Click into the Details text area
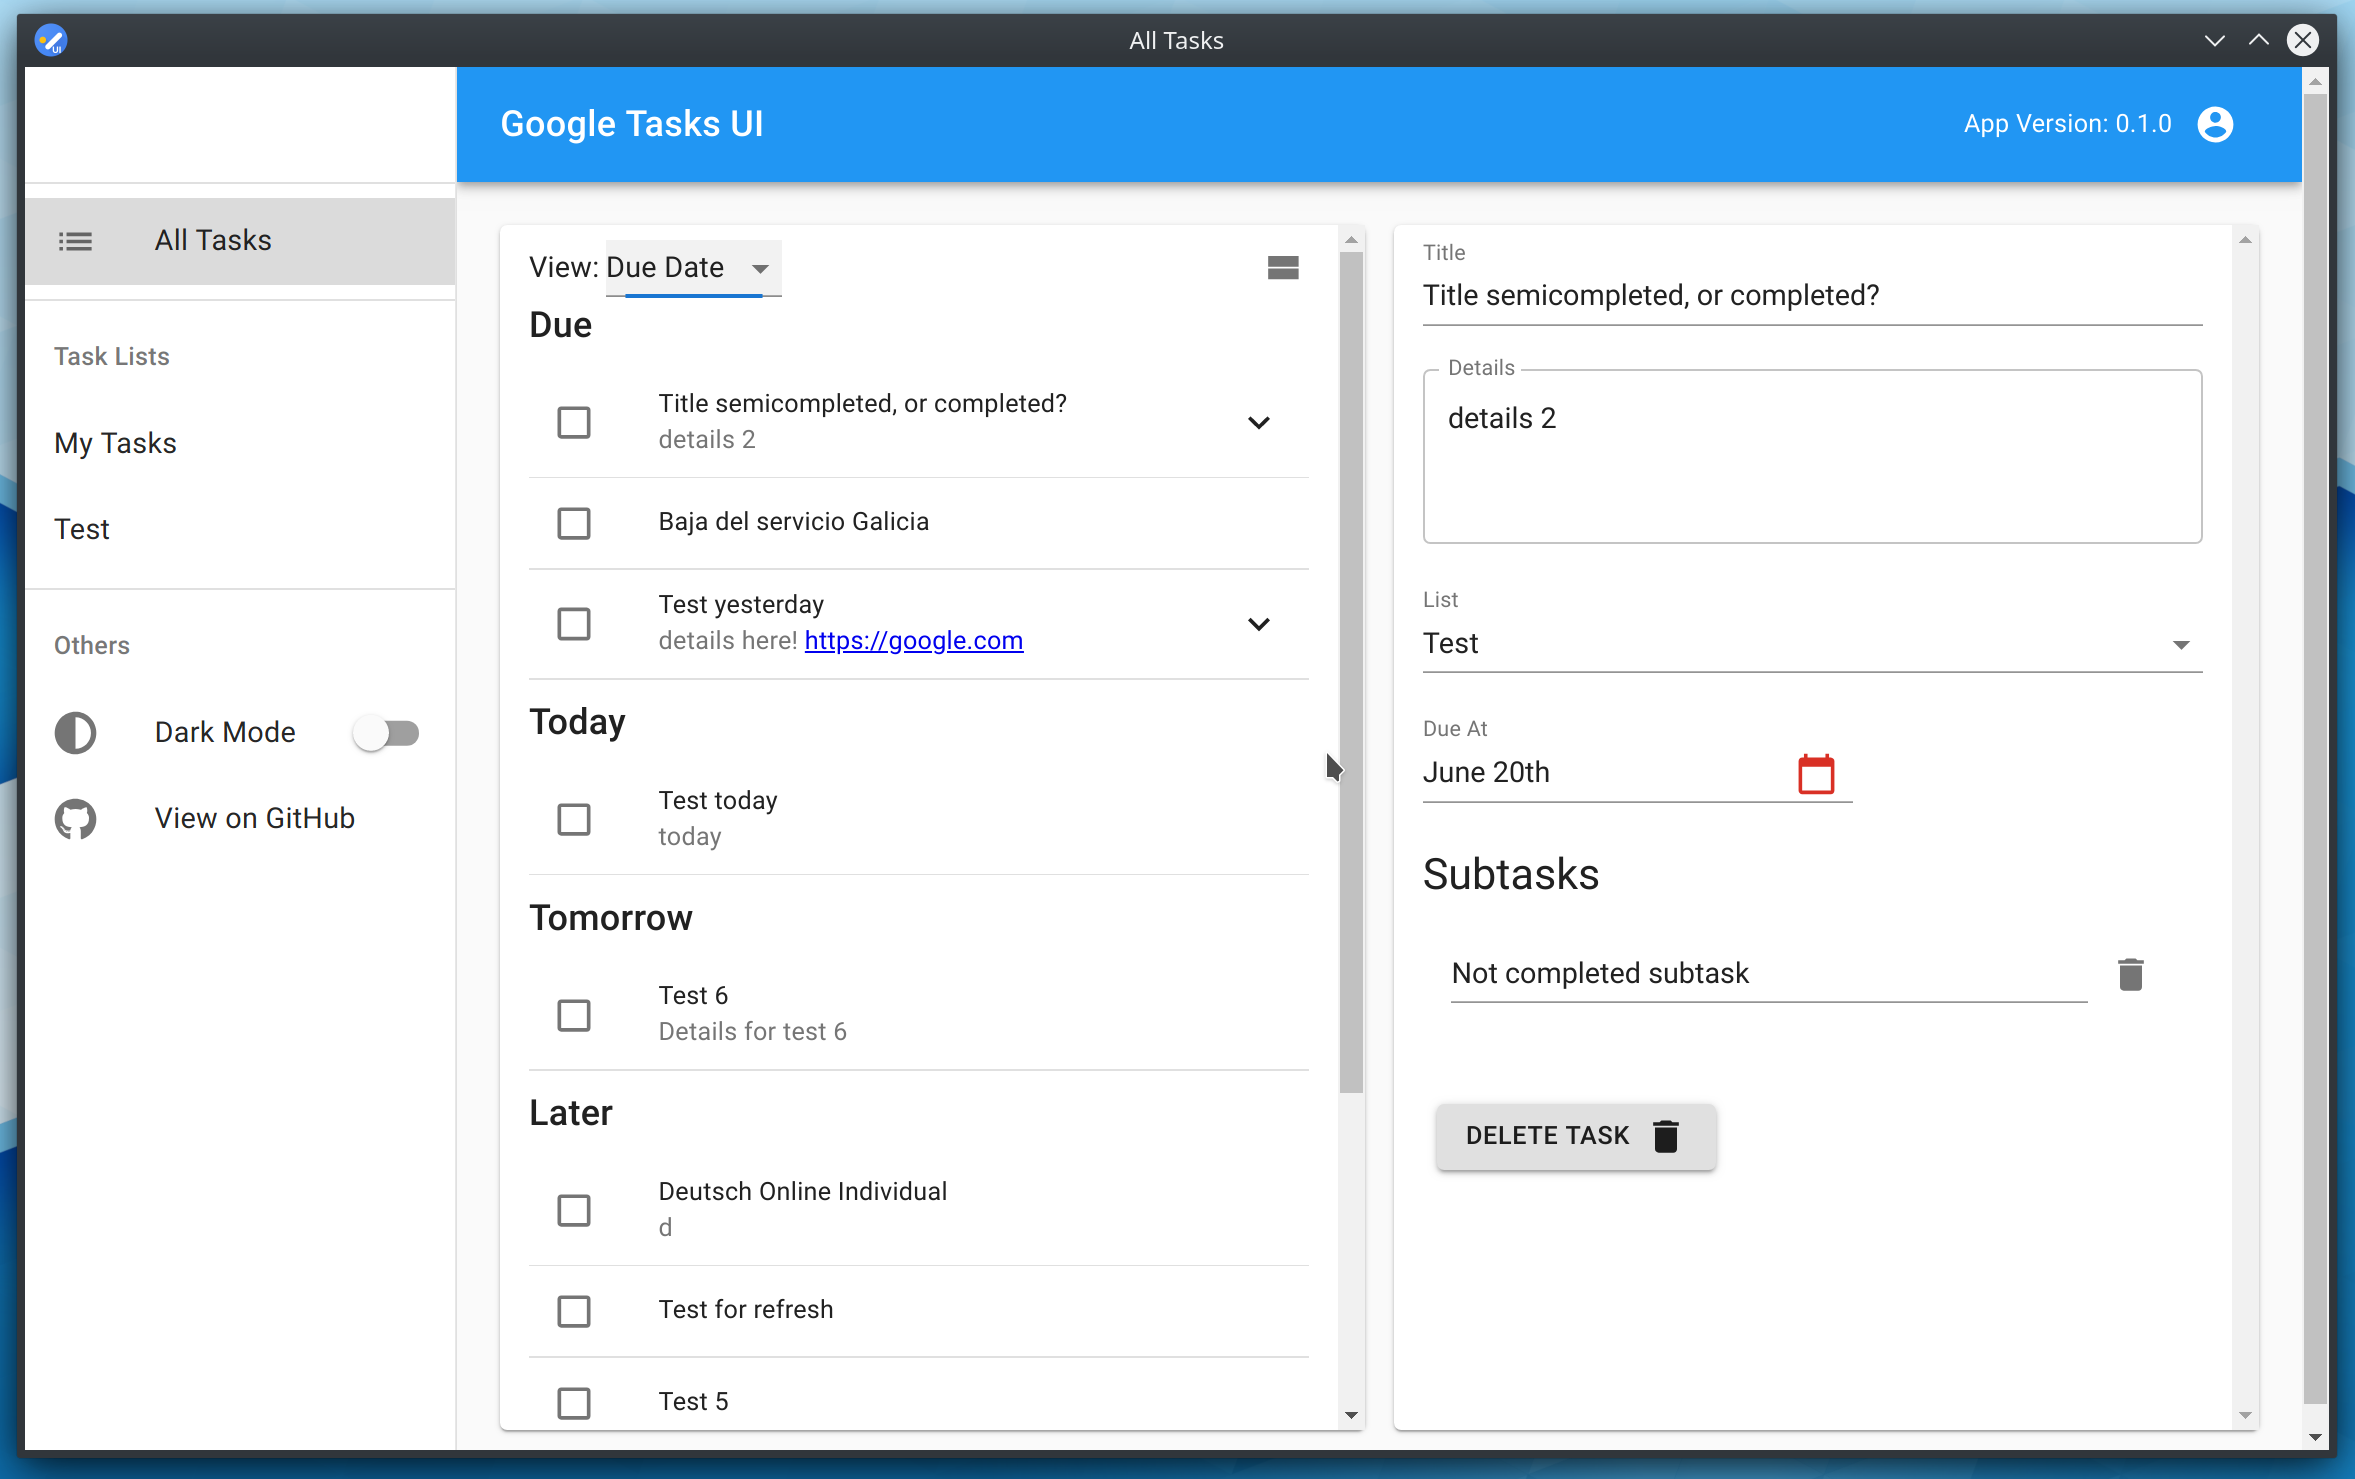The image size is (2355, 1479). click(1811, 457)
